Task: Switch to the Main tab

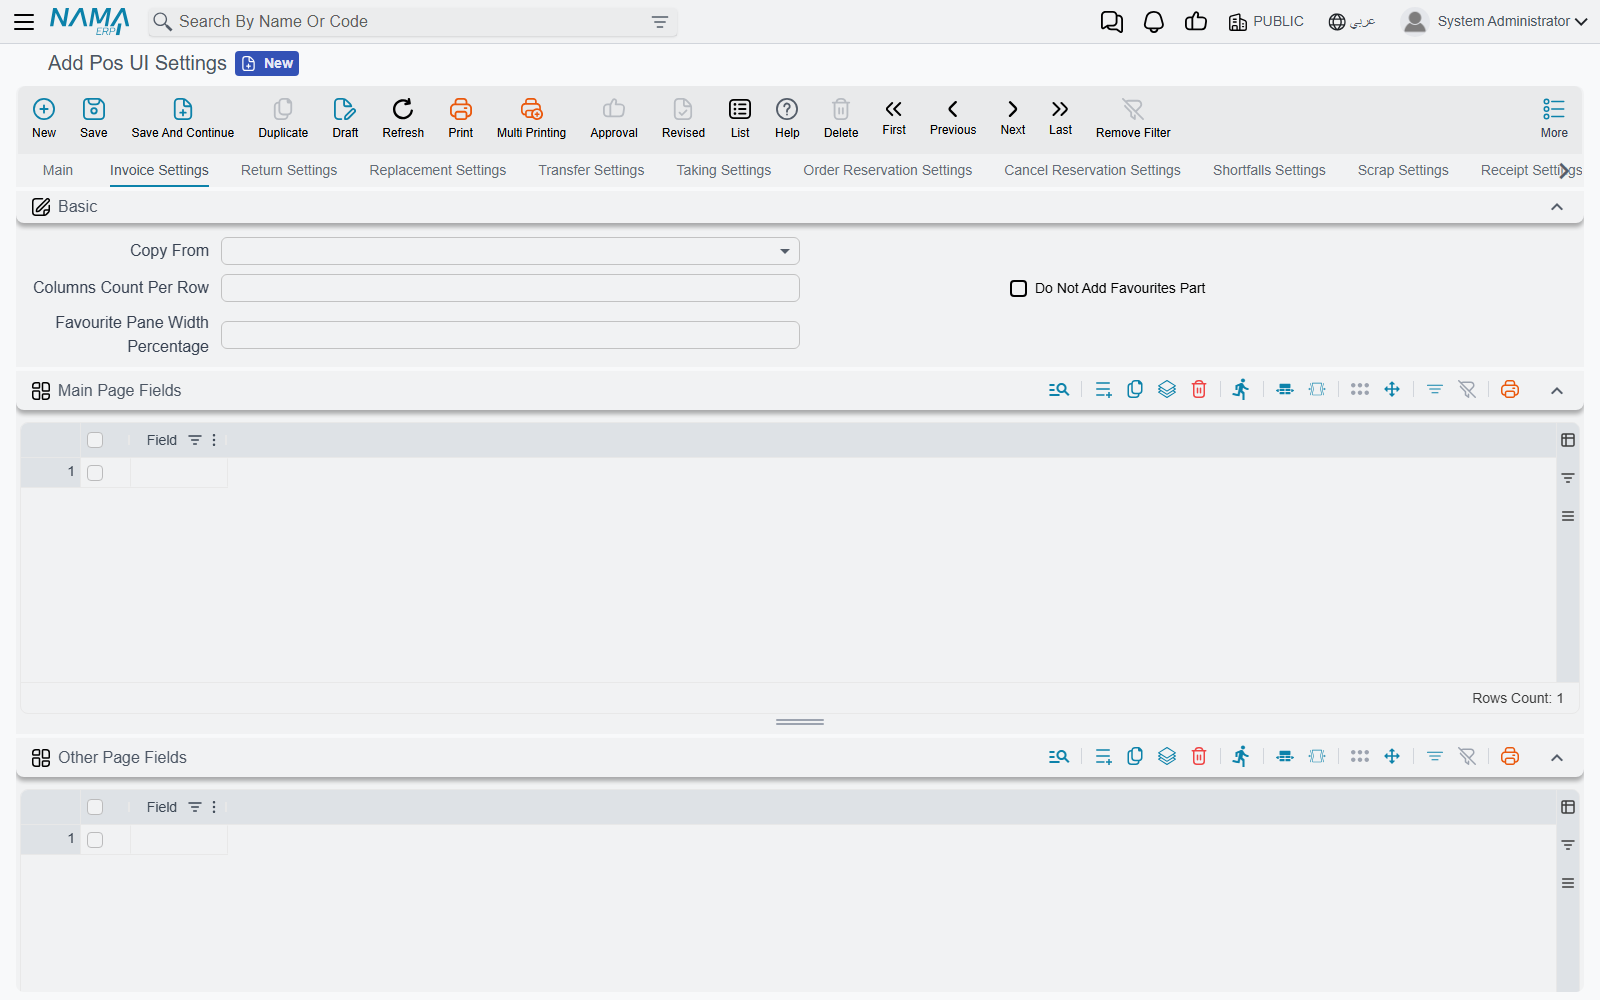Action: pyautogui.click(x=58, y=170)
